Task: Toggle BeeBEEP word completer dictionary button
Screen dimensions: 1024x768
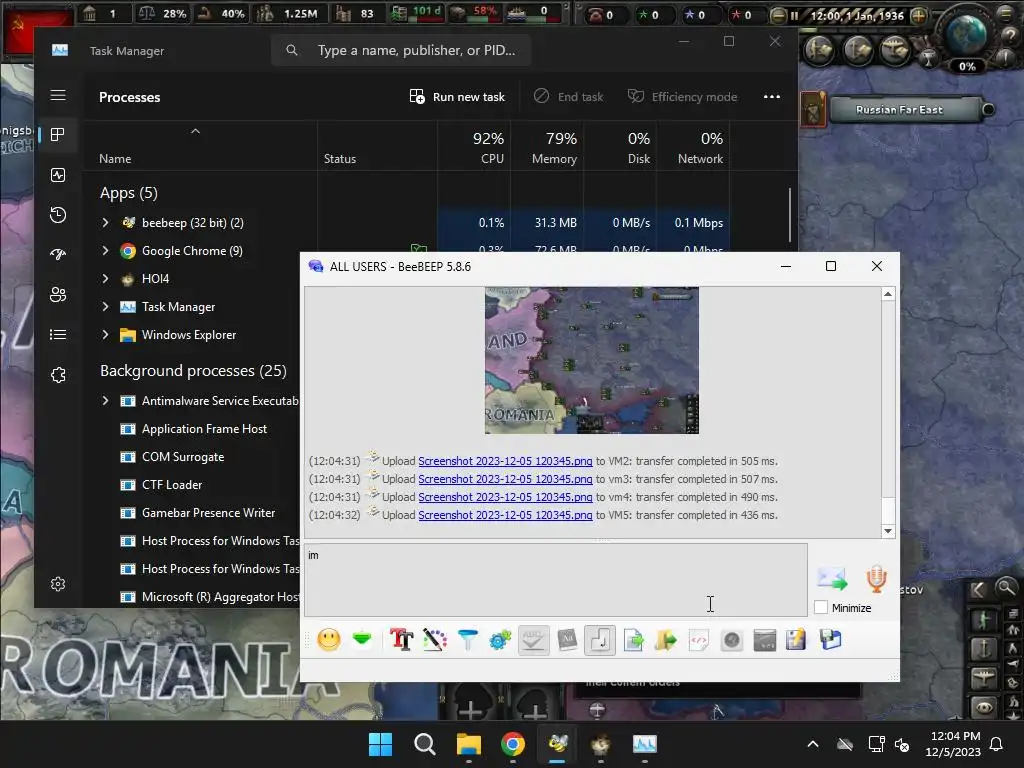Action: 567,639
